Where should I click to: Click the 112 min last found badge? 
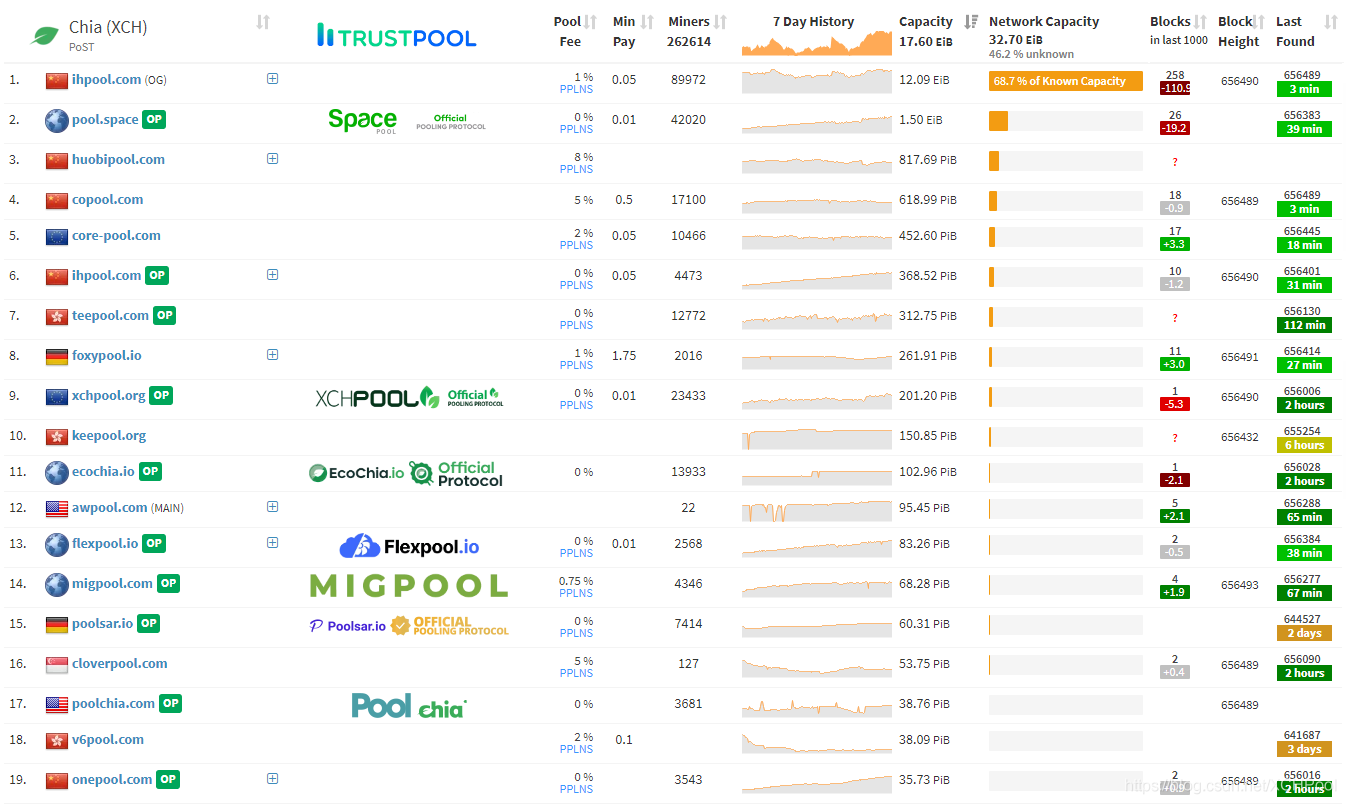(x=1304, y=325)
